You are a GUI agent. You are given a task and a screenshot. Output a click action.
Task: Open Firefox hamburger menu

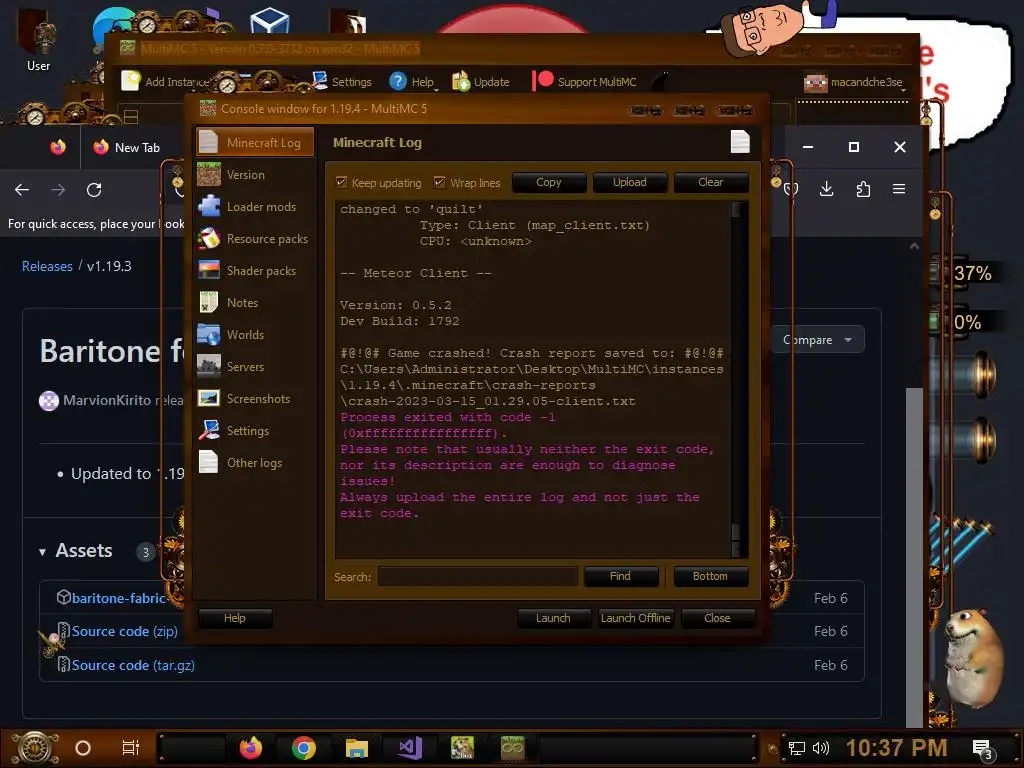[x=899, y=189]
